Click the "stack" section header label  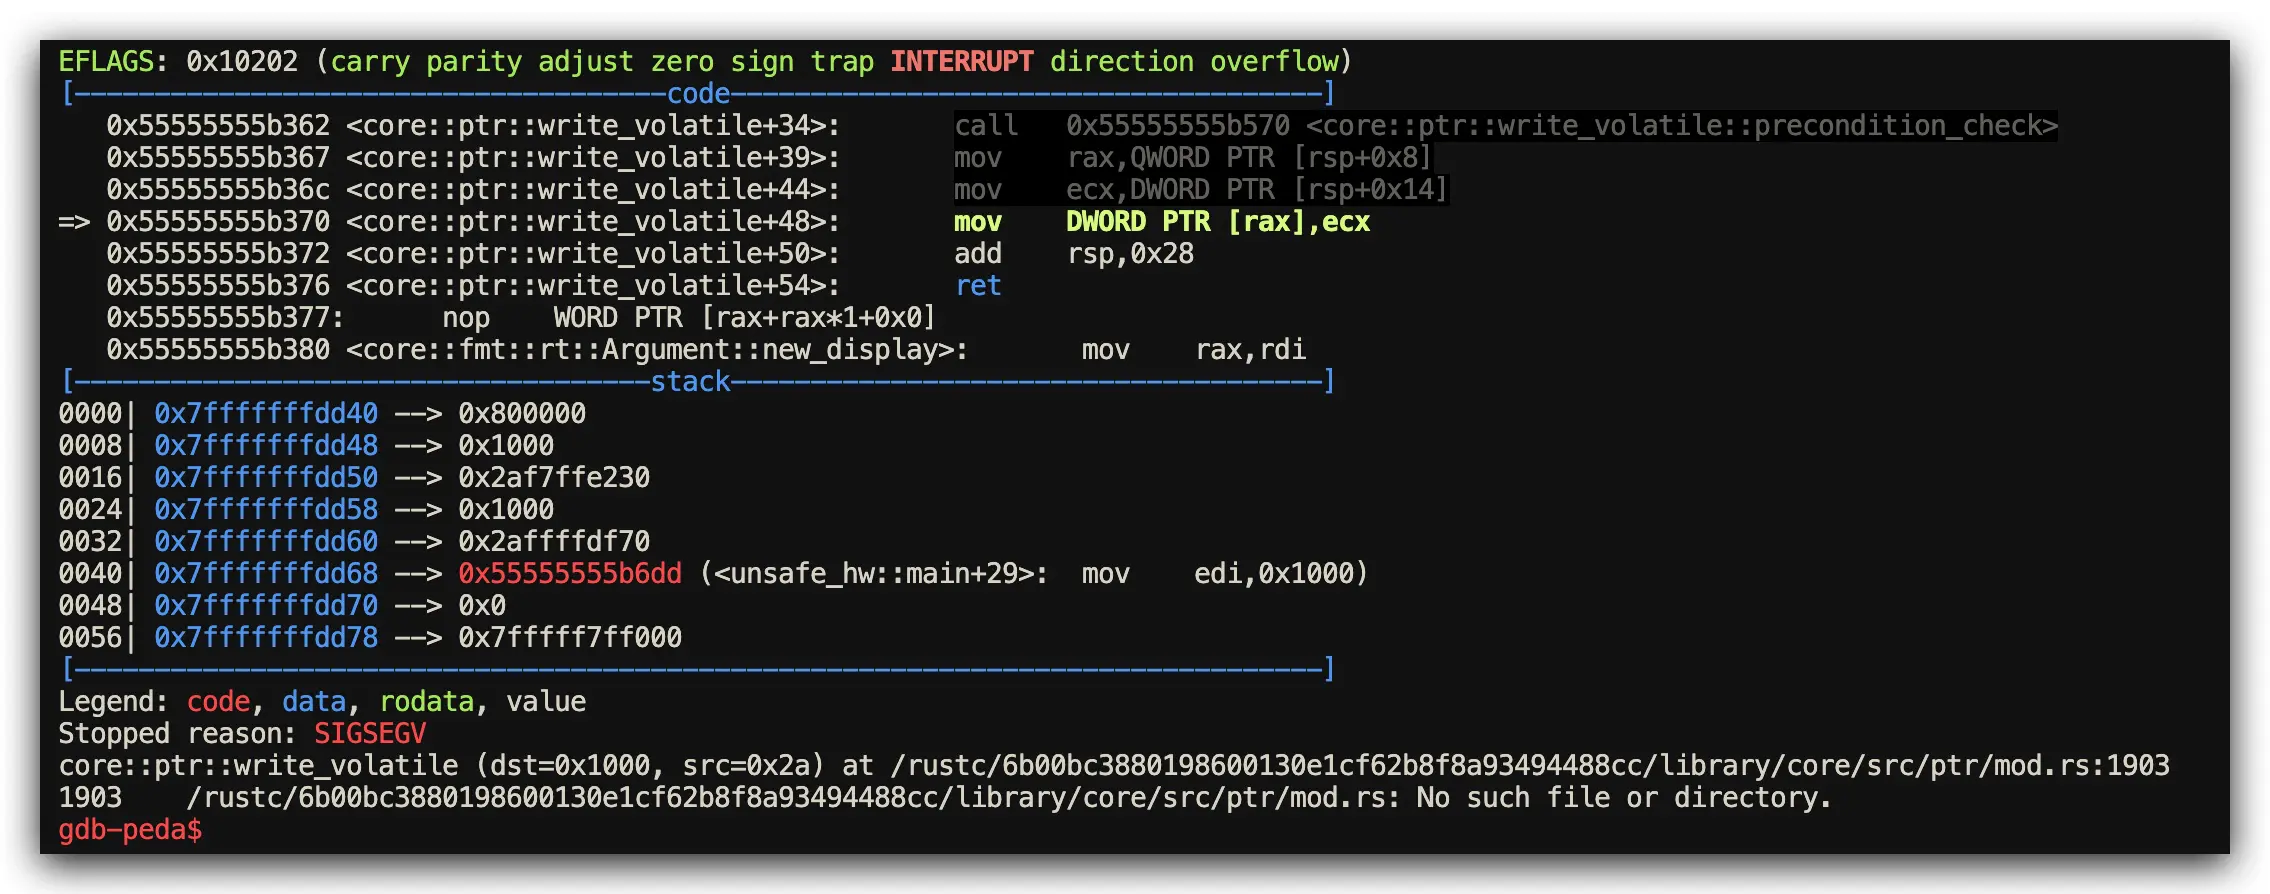tap(690, 382)
